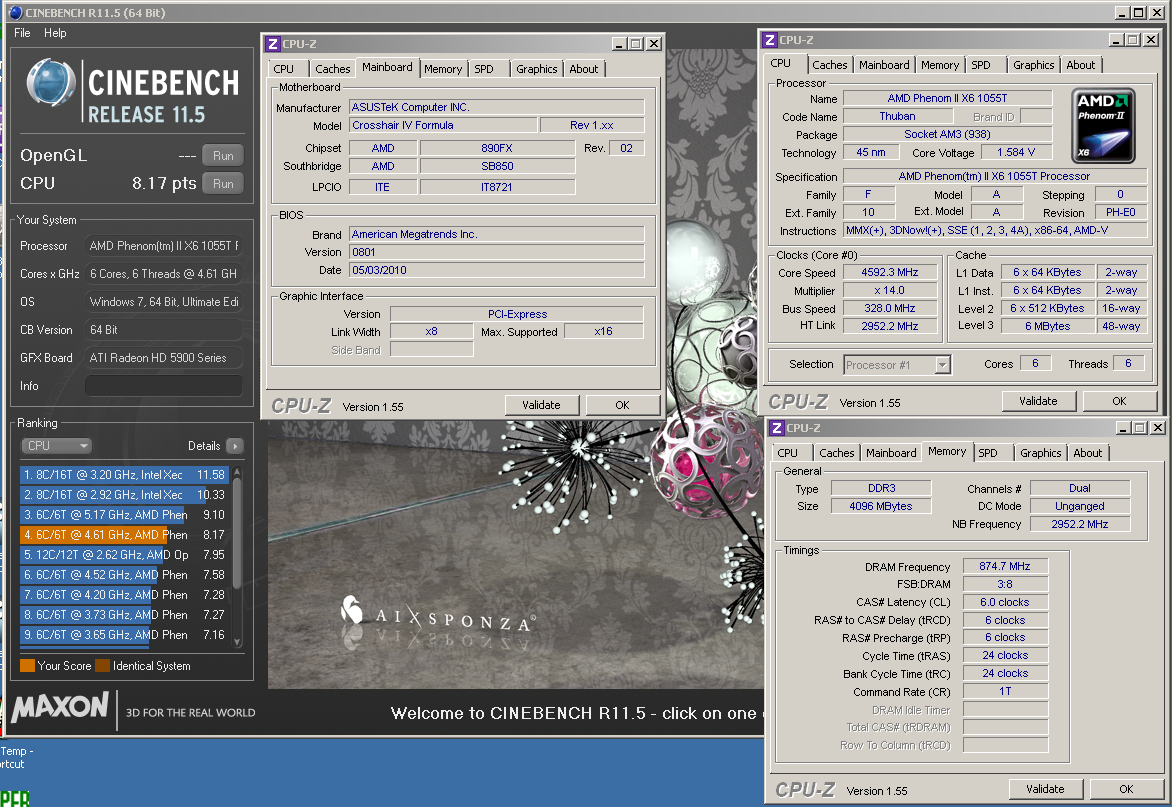Screen dimensions: 1172x807
Task: Select highlighted ranking entry 6C/6T @ 4.61 GHz
Action: coord(124,535)
